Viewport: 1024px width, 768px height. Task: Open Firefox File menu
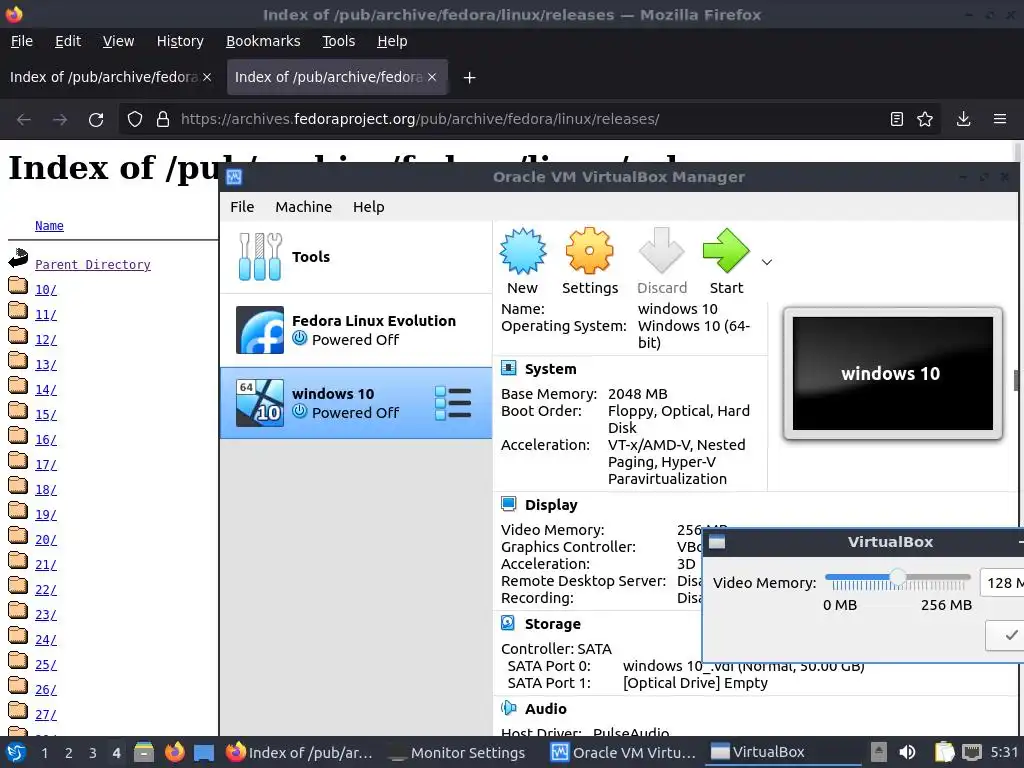(x=22, y=41)
